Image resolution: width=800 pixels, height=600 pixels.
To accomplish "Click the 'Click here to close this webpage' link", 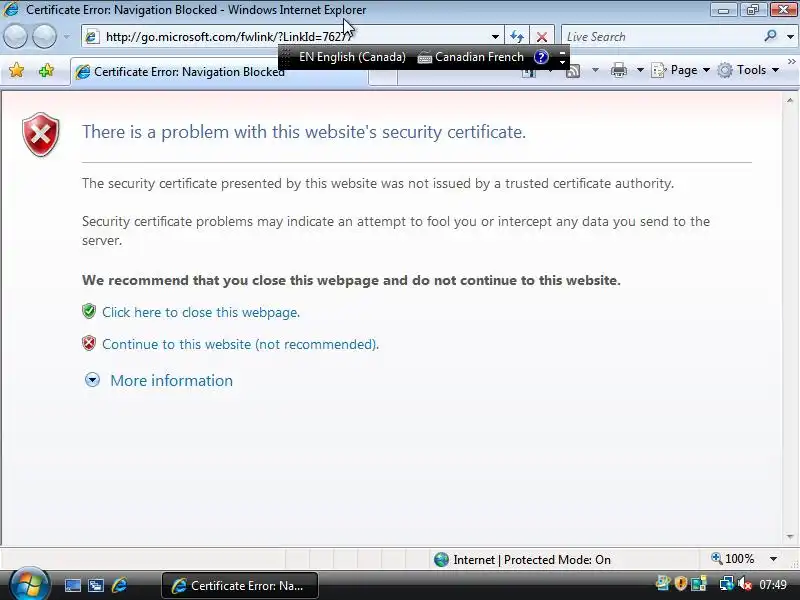I will 201,312.
